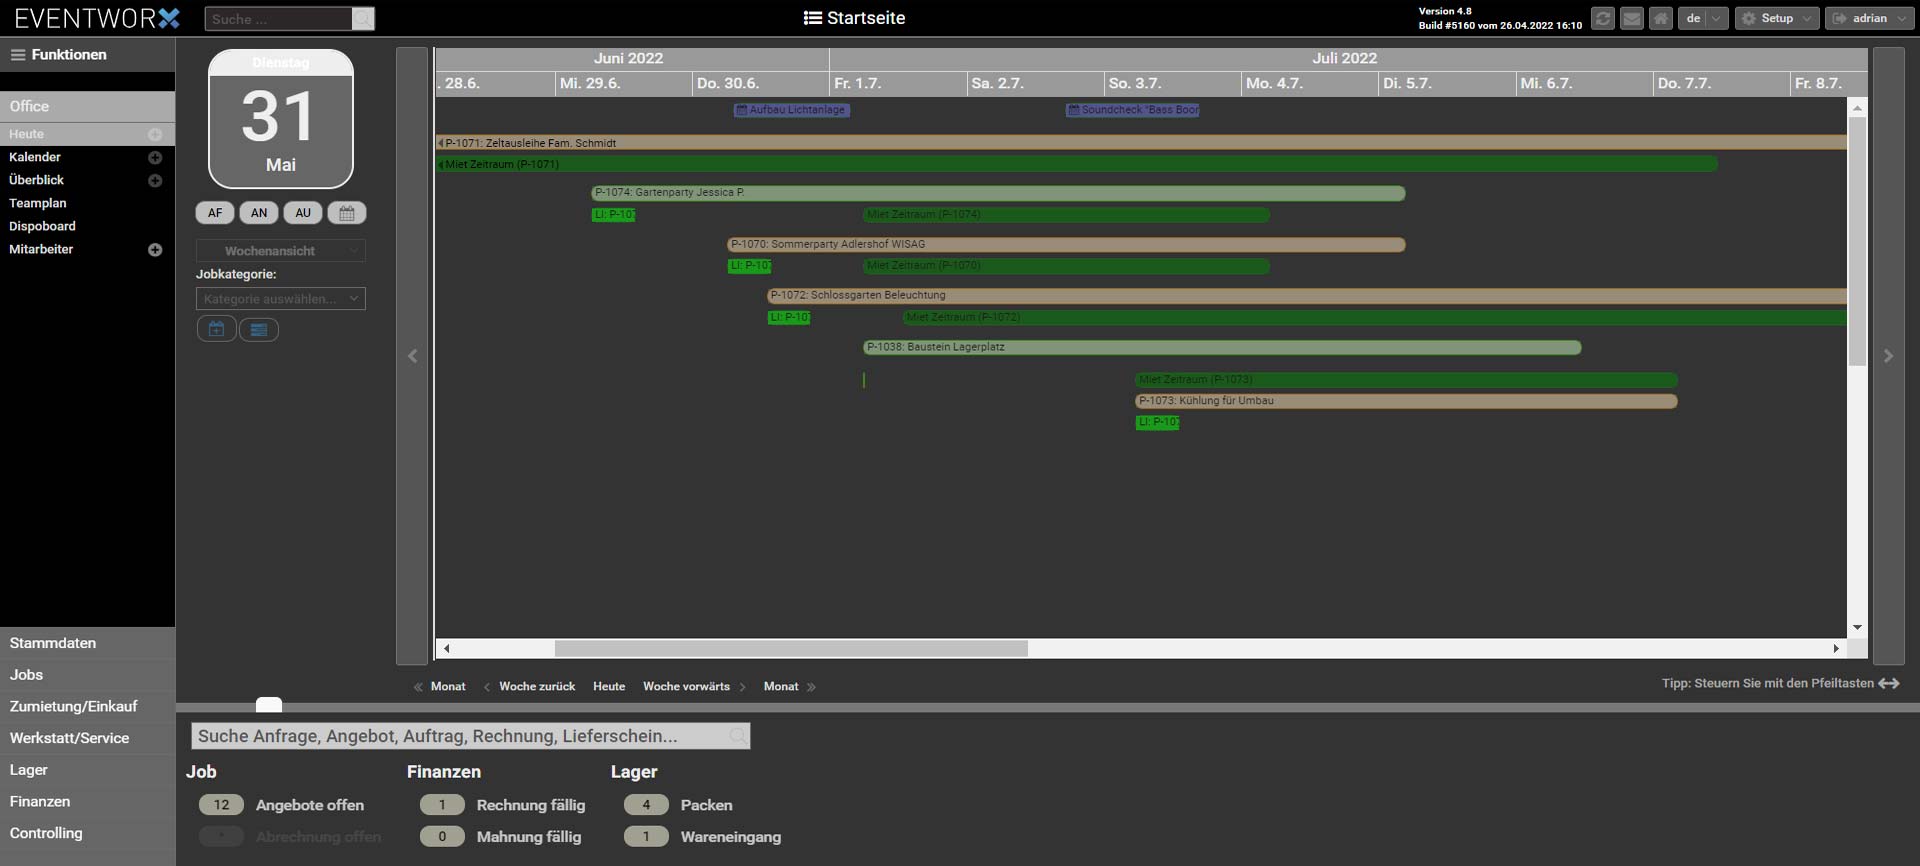Select Office section header
Viewport: 1920px width, 866px height.
click(x=87, y=106)
